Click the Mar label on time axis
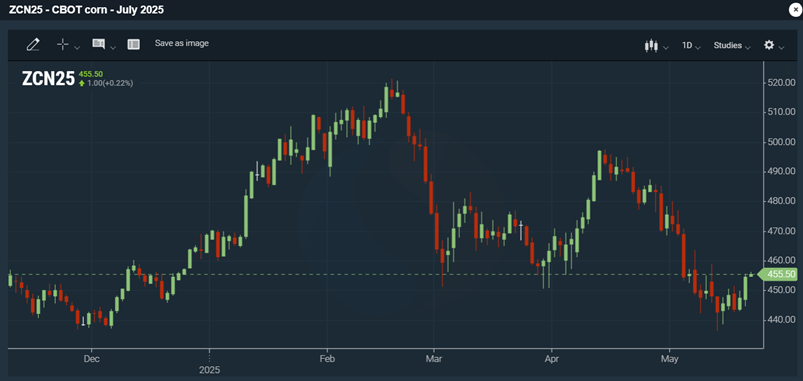Image resolution: width=803 pixels, height=381 pixels. coord(434,359)
